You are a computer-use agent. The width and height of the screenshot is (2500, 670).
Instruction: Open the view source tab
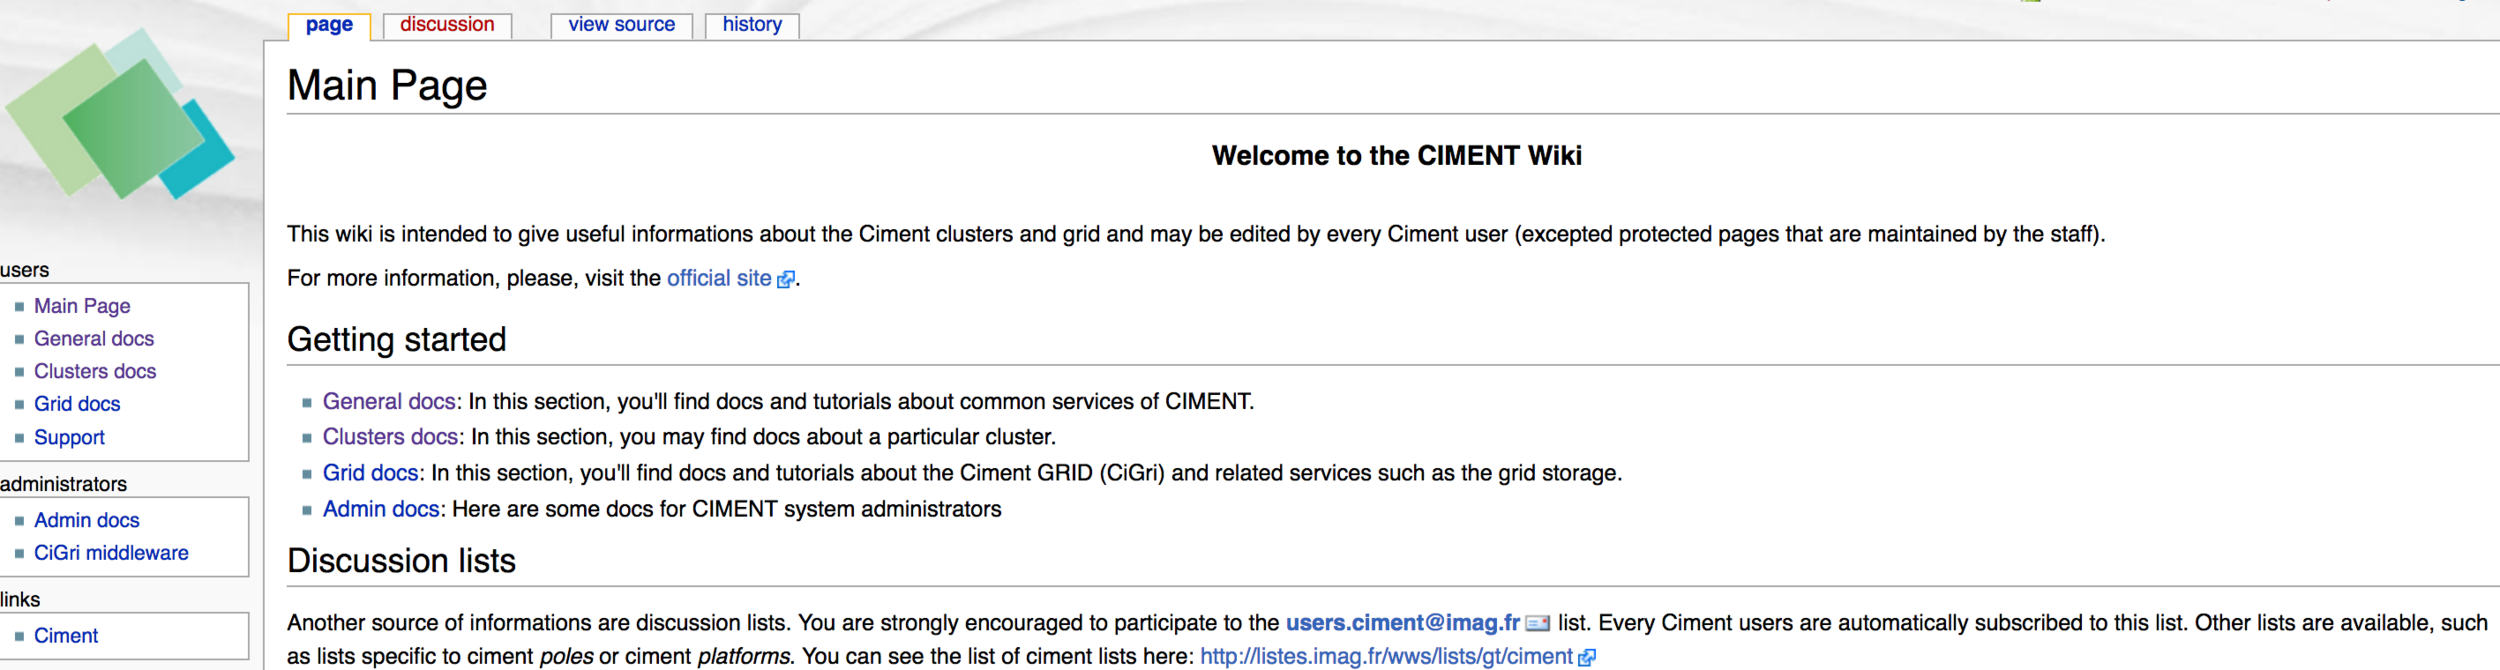click(621, 25)
